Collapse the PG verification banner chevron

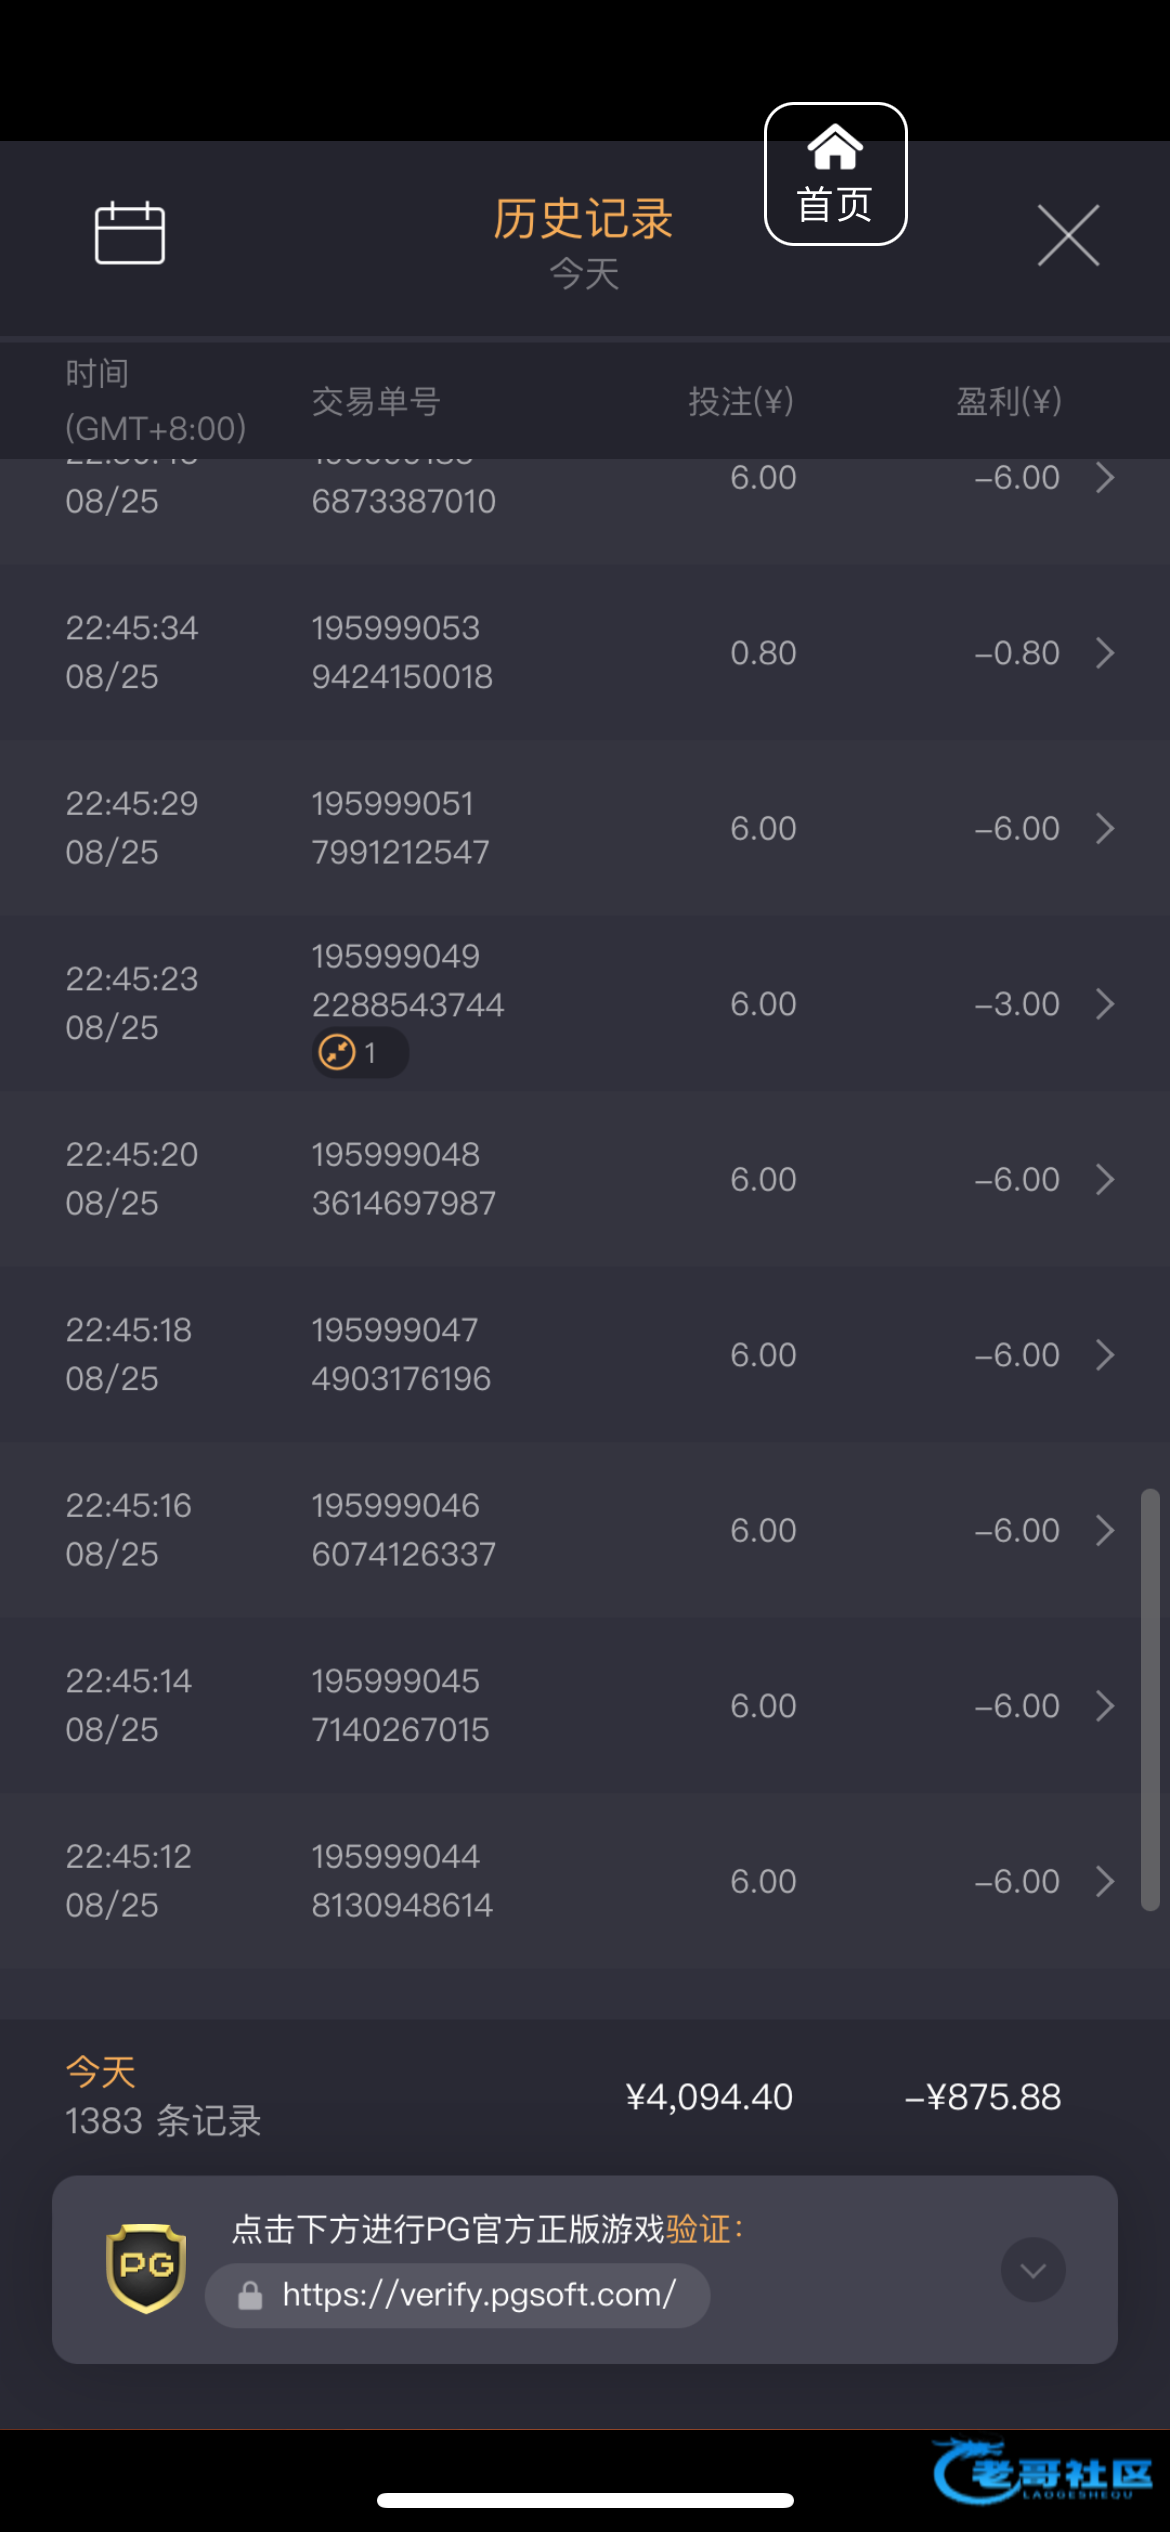click(1033, 2270)
